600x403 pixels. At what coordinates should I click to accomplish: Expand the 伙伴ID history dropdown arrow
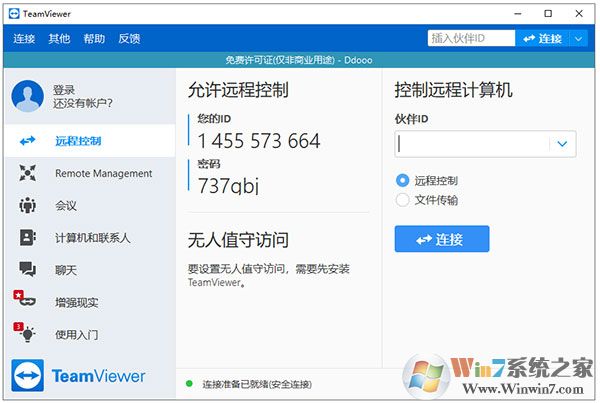pos(562,144)
